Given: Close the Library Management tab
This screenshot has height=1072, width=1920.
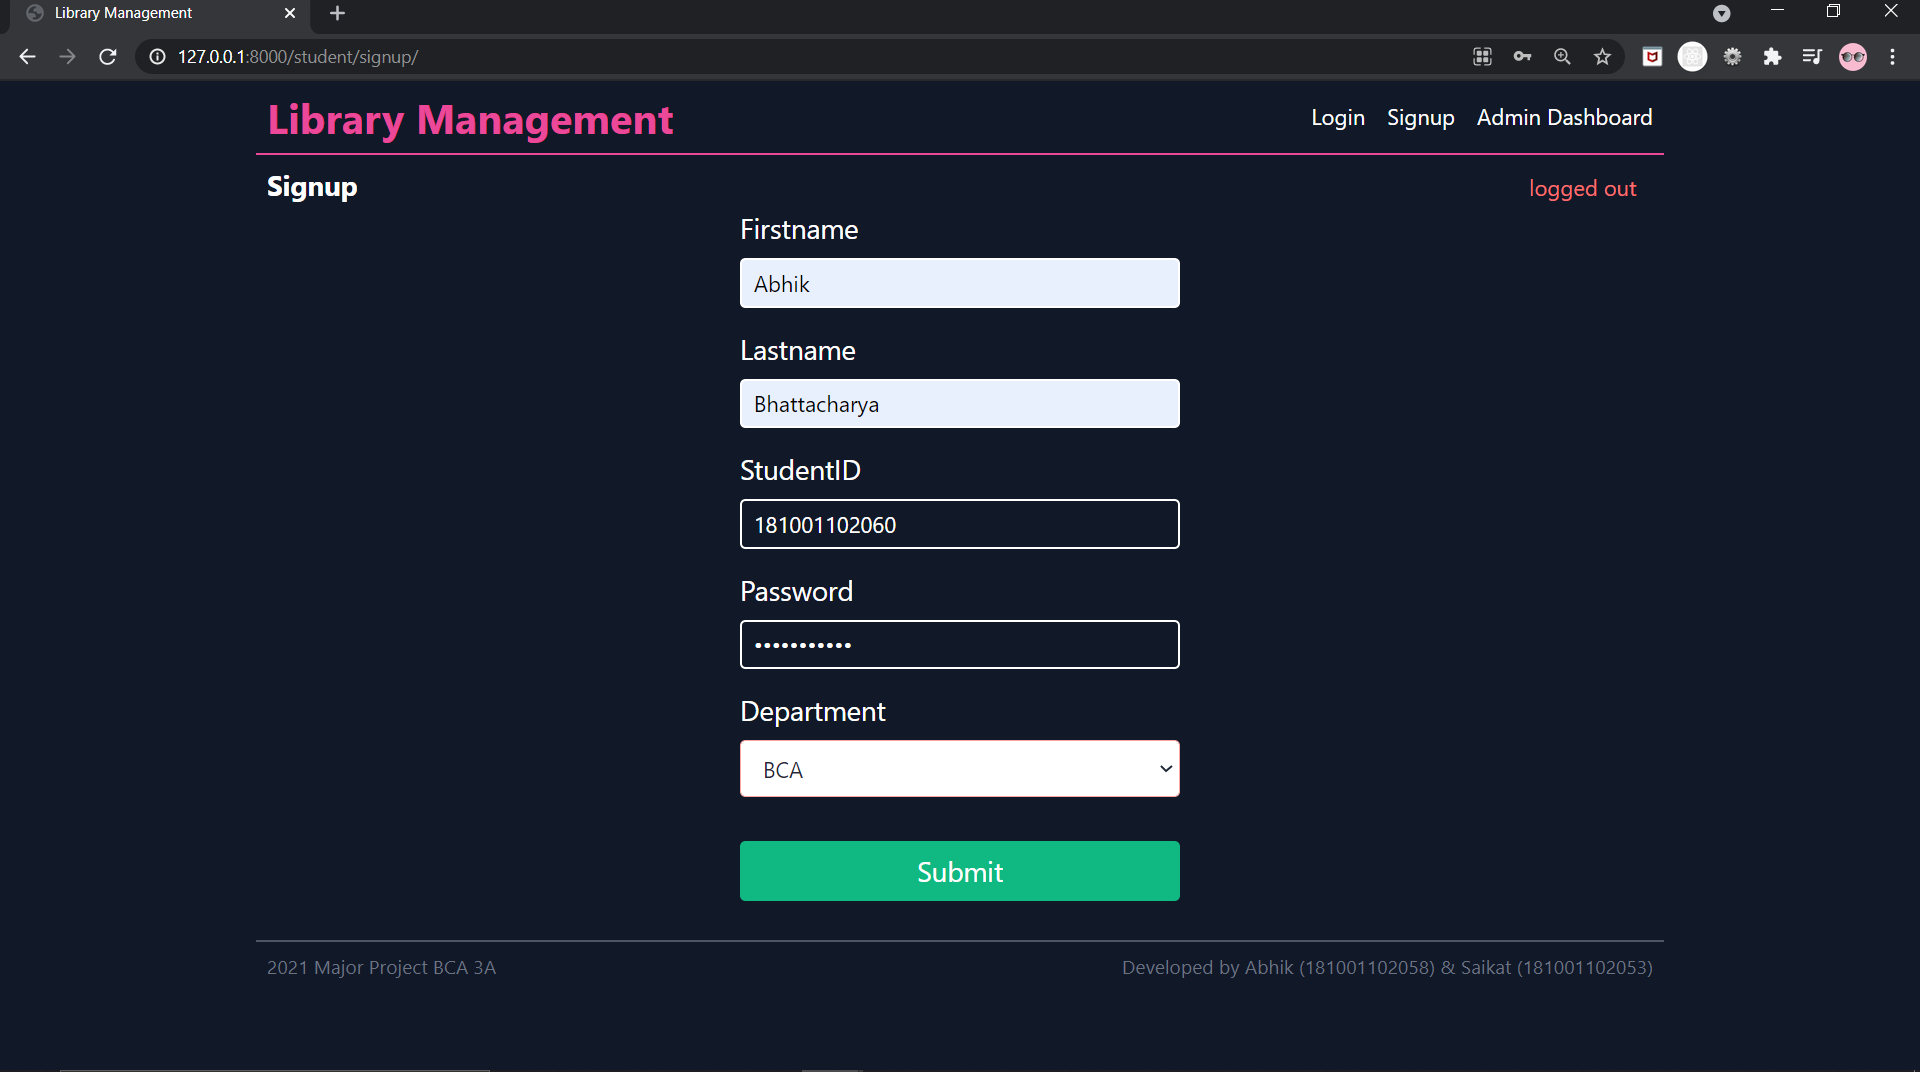Looking at the screenshot, I should point(290,13).
